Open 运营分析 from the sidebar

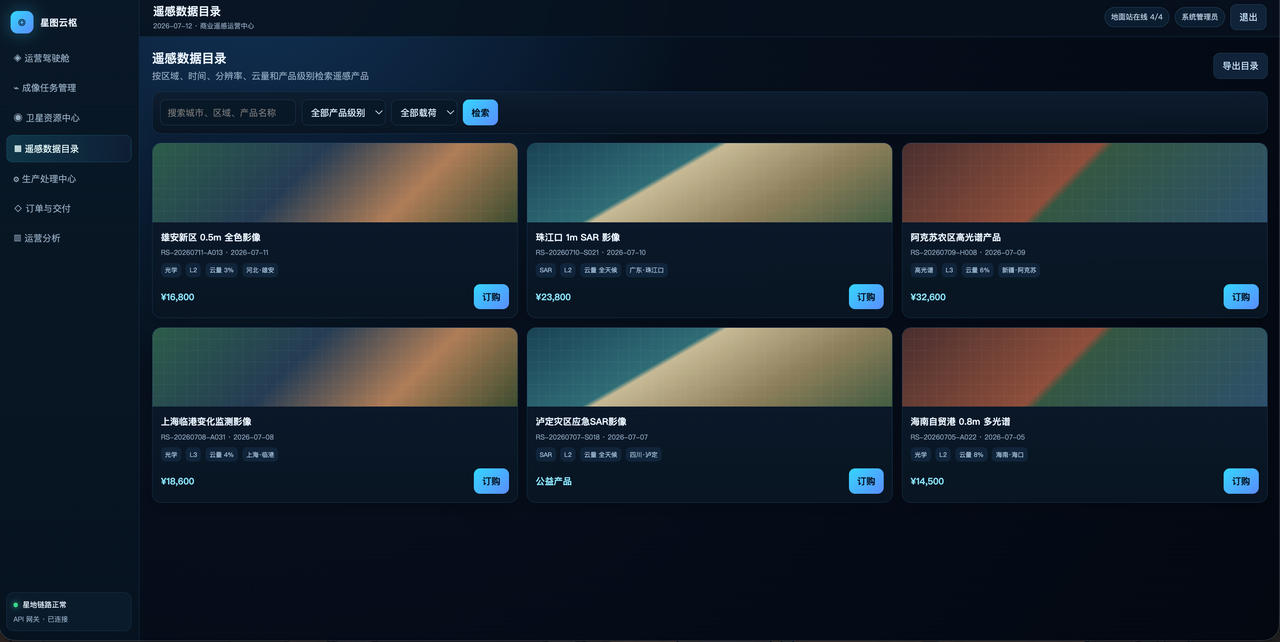(x=68, y=238)
